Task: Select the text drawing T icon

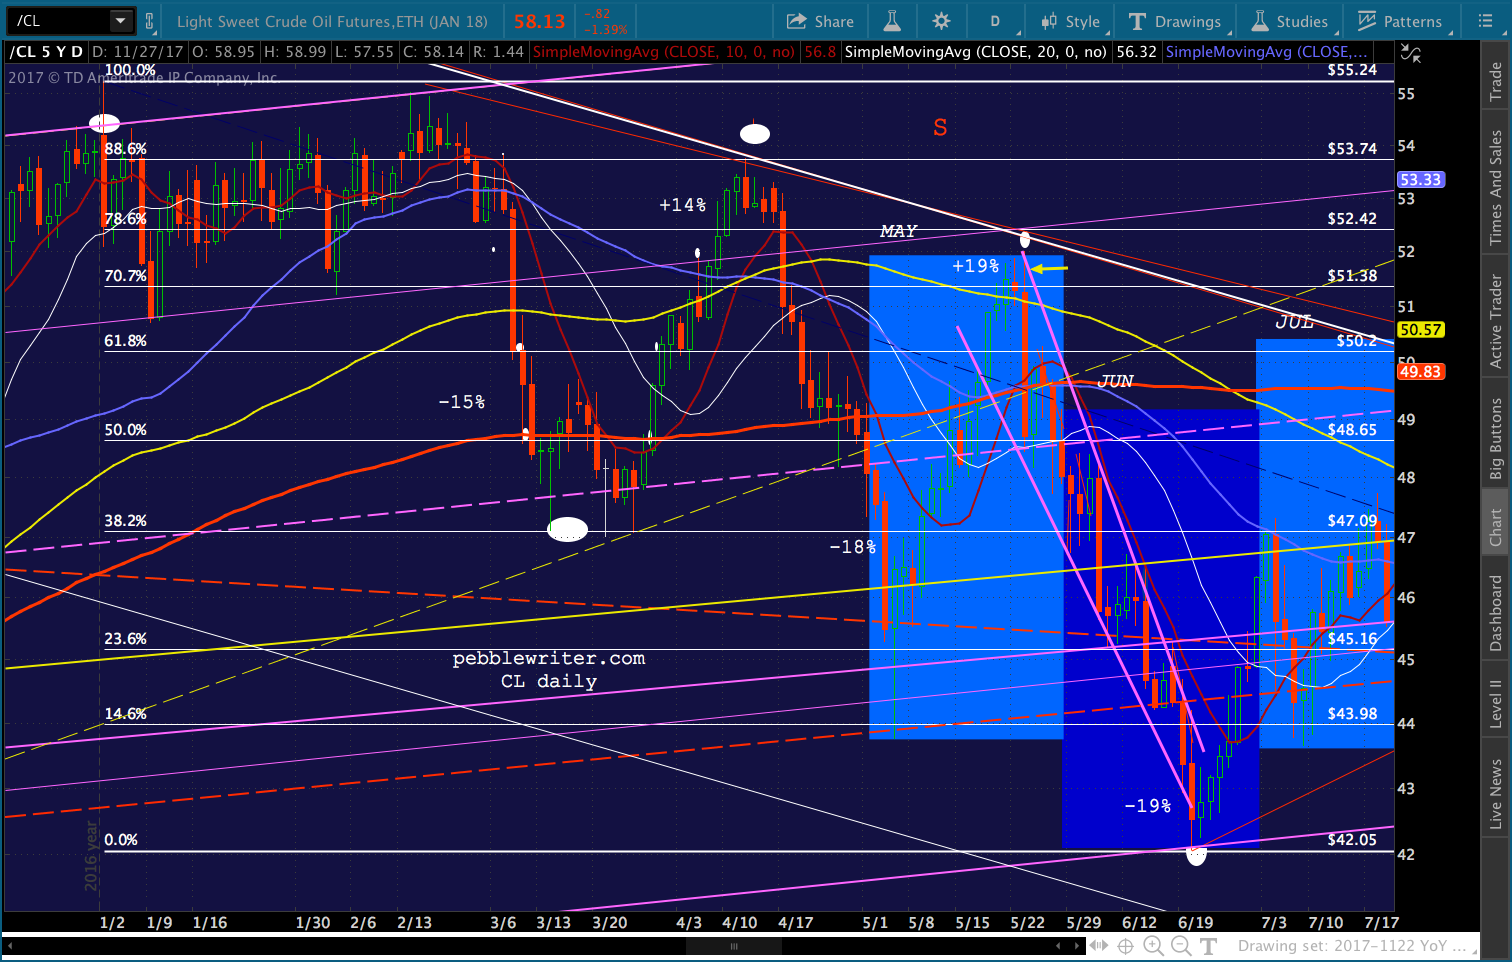Action: click(x=1208, y=946)
